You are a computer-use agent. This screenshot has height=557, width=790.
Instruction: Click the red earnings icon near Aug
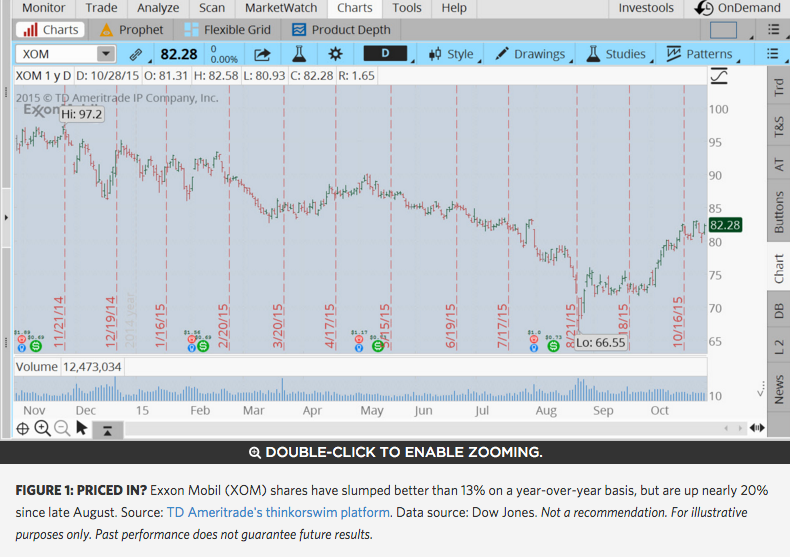tap(534, 340)
